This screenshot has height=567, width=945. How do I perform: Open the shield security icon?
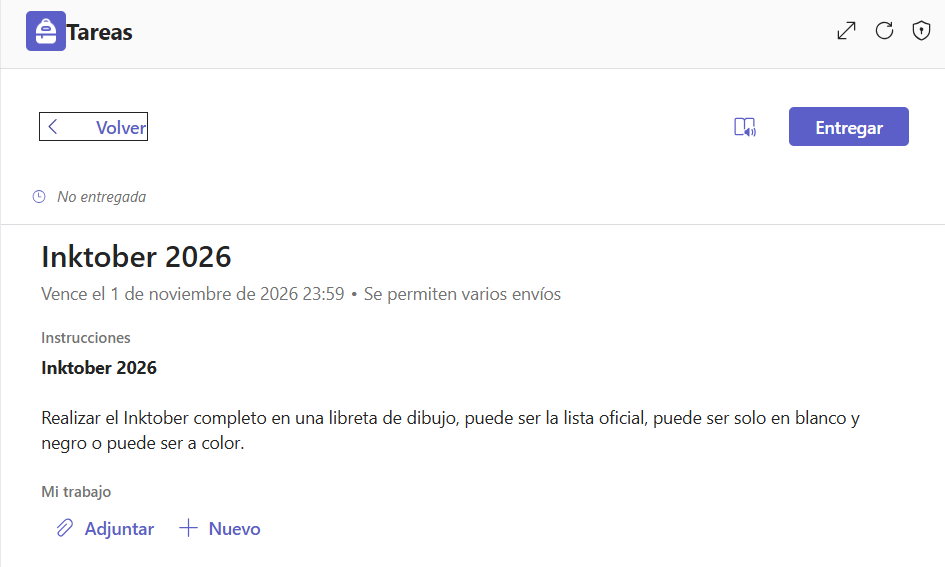pyautogui.click(x=921, y=31)
